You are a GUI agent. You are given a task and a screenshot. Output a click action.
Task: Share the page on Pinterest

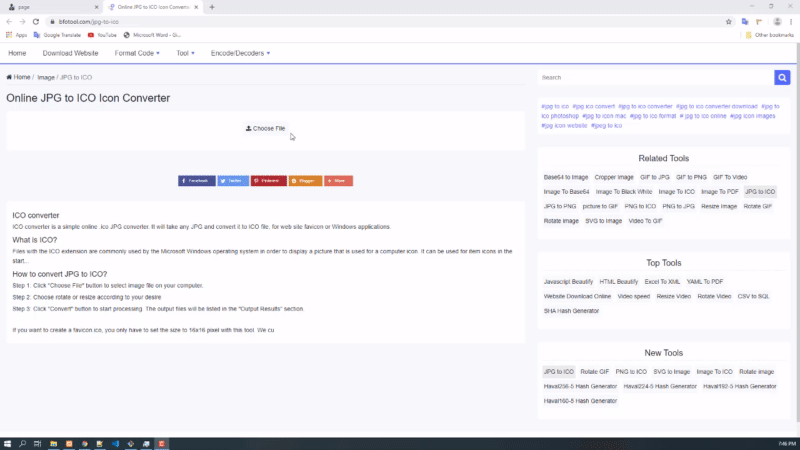pyautogui.click(x=268, y=181)
